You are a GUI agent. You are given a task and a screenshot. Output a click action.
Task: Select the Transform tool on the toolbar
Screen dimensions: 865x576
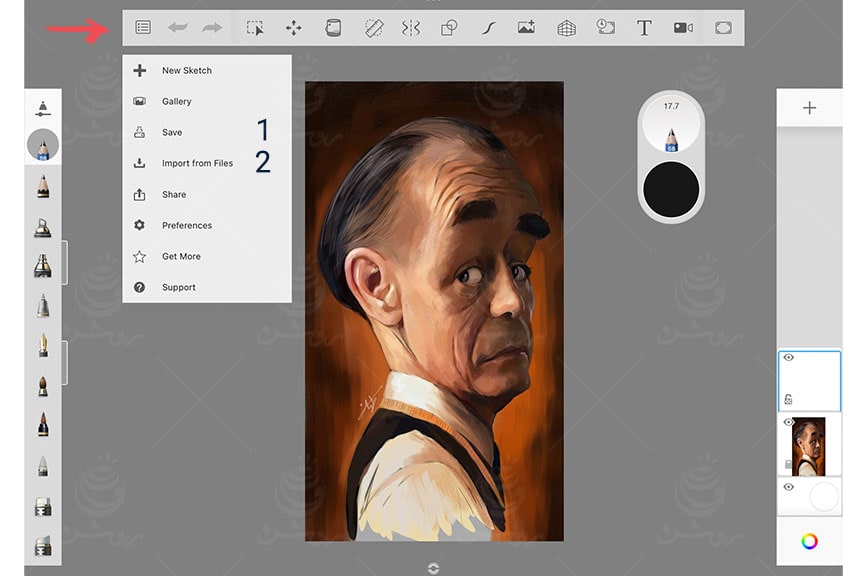(293, 28)
